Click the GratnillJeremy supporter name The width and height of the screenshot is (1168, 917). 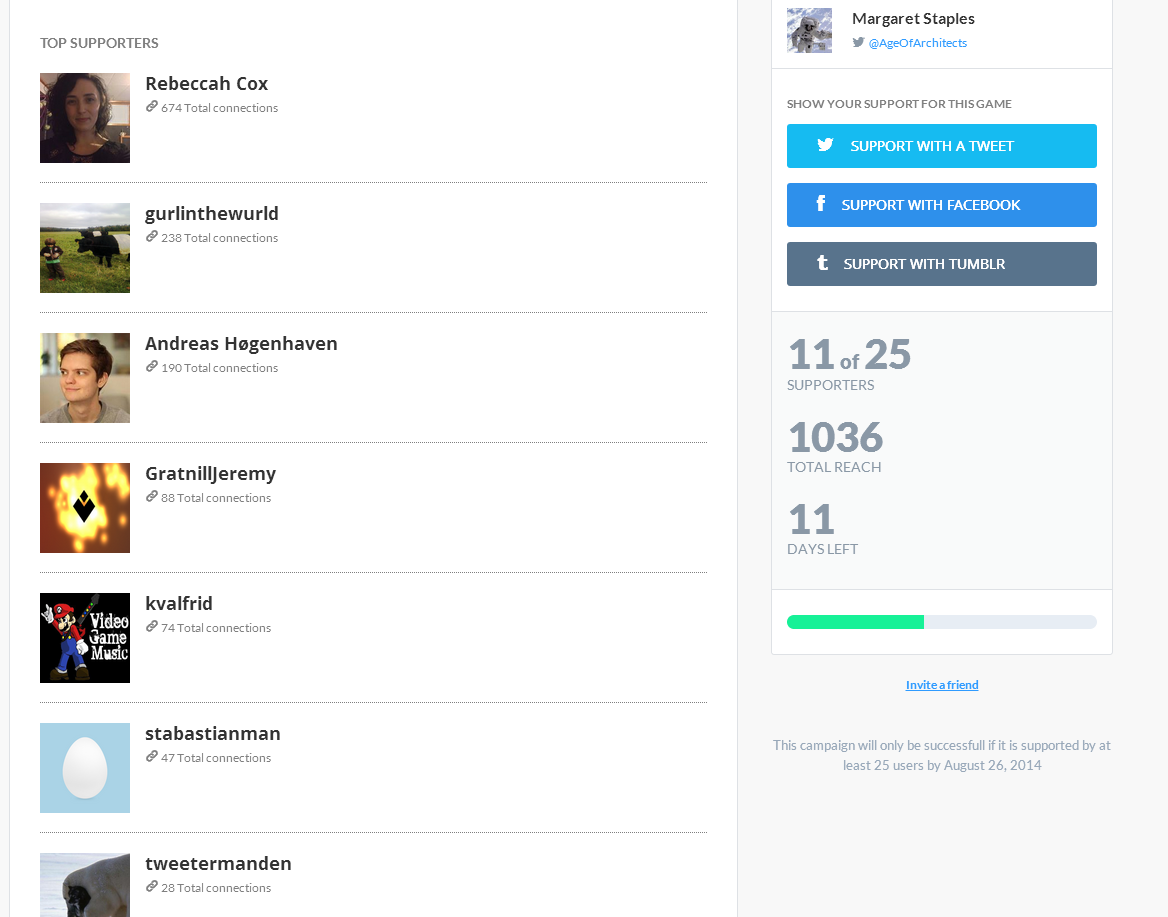pyautogui.click(x=211, y=474)
